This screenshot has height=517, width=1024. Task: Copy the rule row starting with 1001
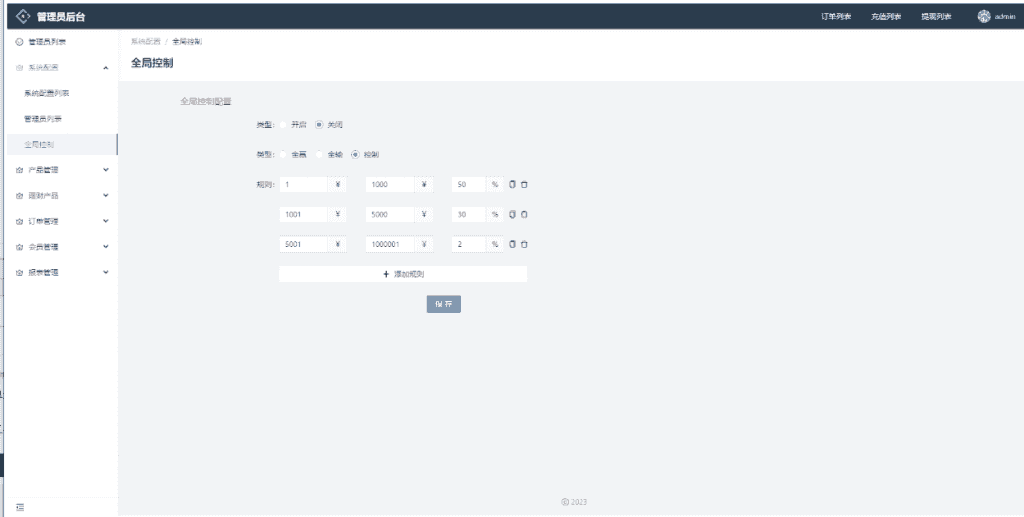pyautogui.click(x=512, y=214)
